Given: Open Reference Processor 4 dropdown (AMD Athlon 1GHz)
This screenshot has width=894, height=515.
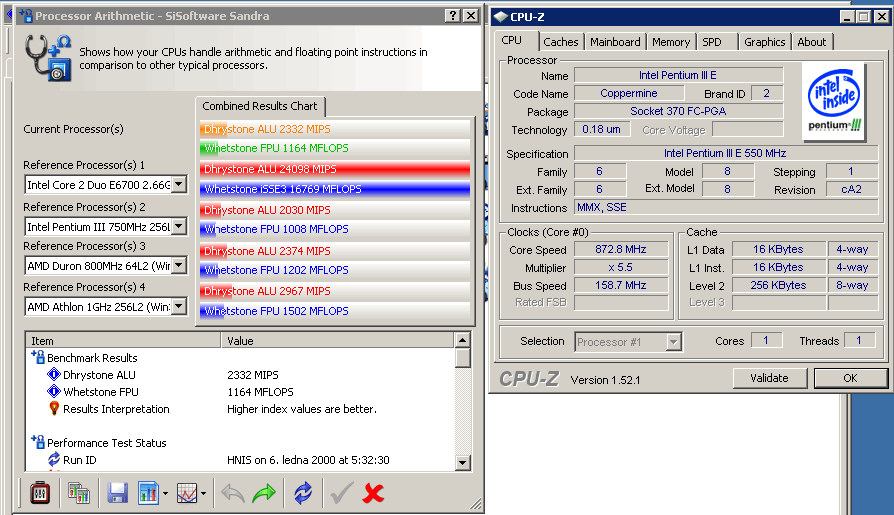Looking at the screenshot, I should point(178,306).
